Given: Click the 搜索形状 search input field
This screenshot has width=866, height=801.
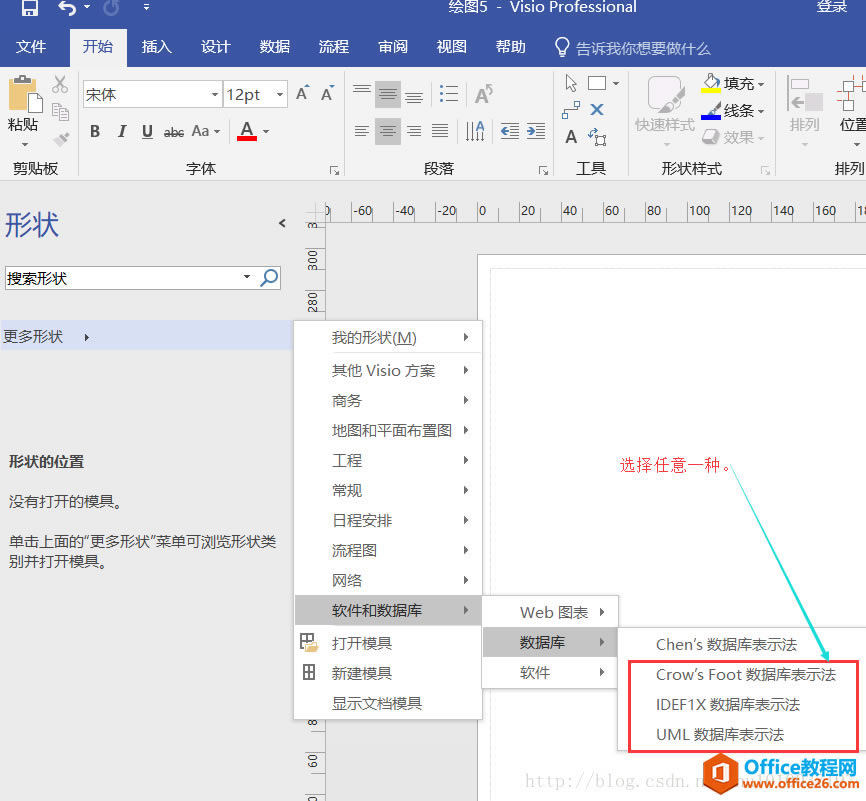Looking at the screenshot, I should (123, 278).
